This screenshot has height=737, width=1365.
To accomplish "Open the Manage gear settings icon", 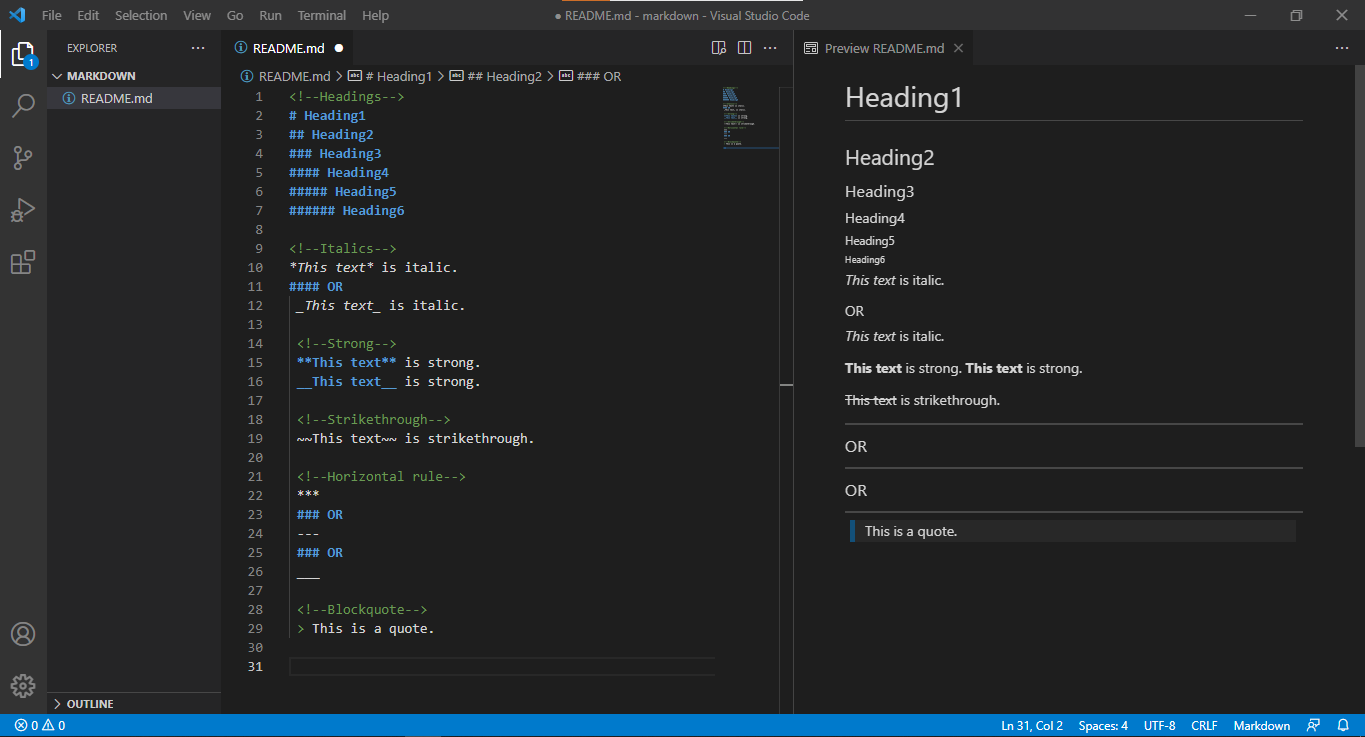I will (23, 686).
